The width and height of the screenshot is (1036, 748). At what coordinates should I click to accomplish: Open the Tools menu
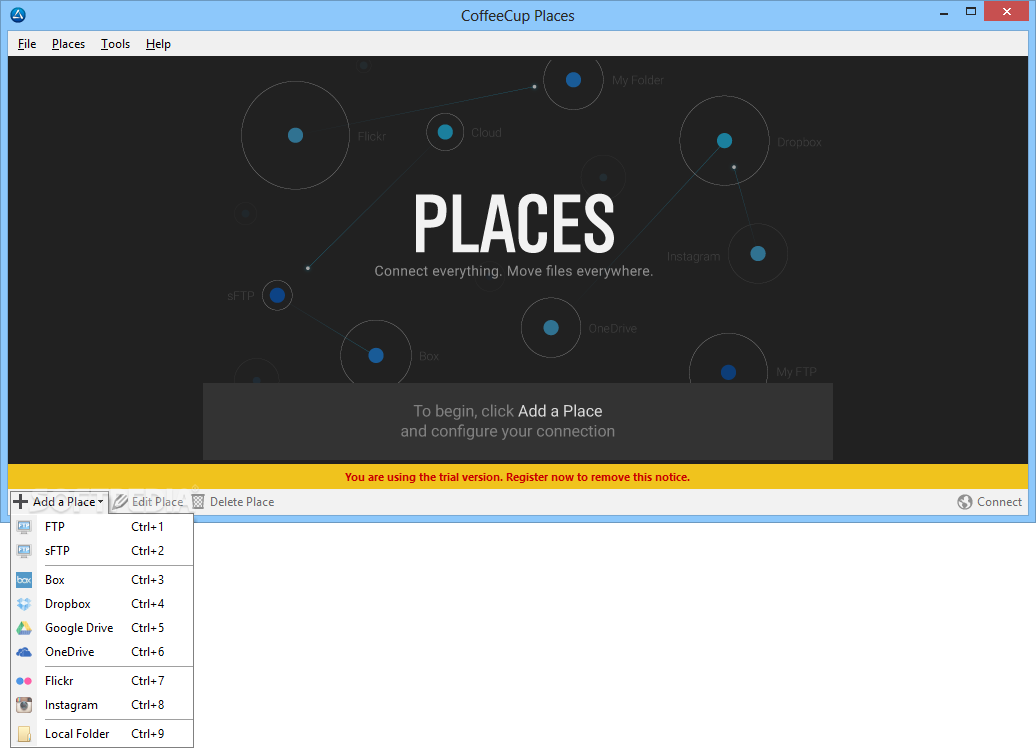pos(115,44)
